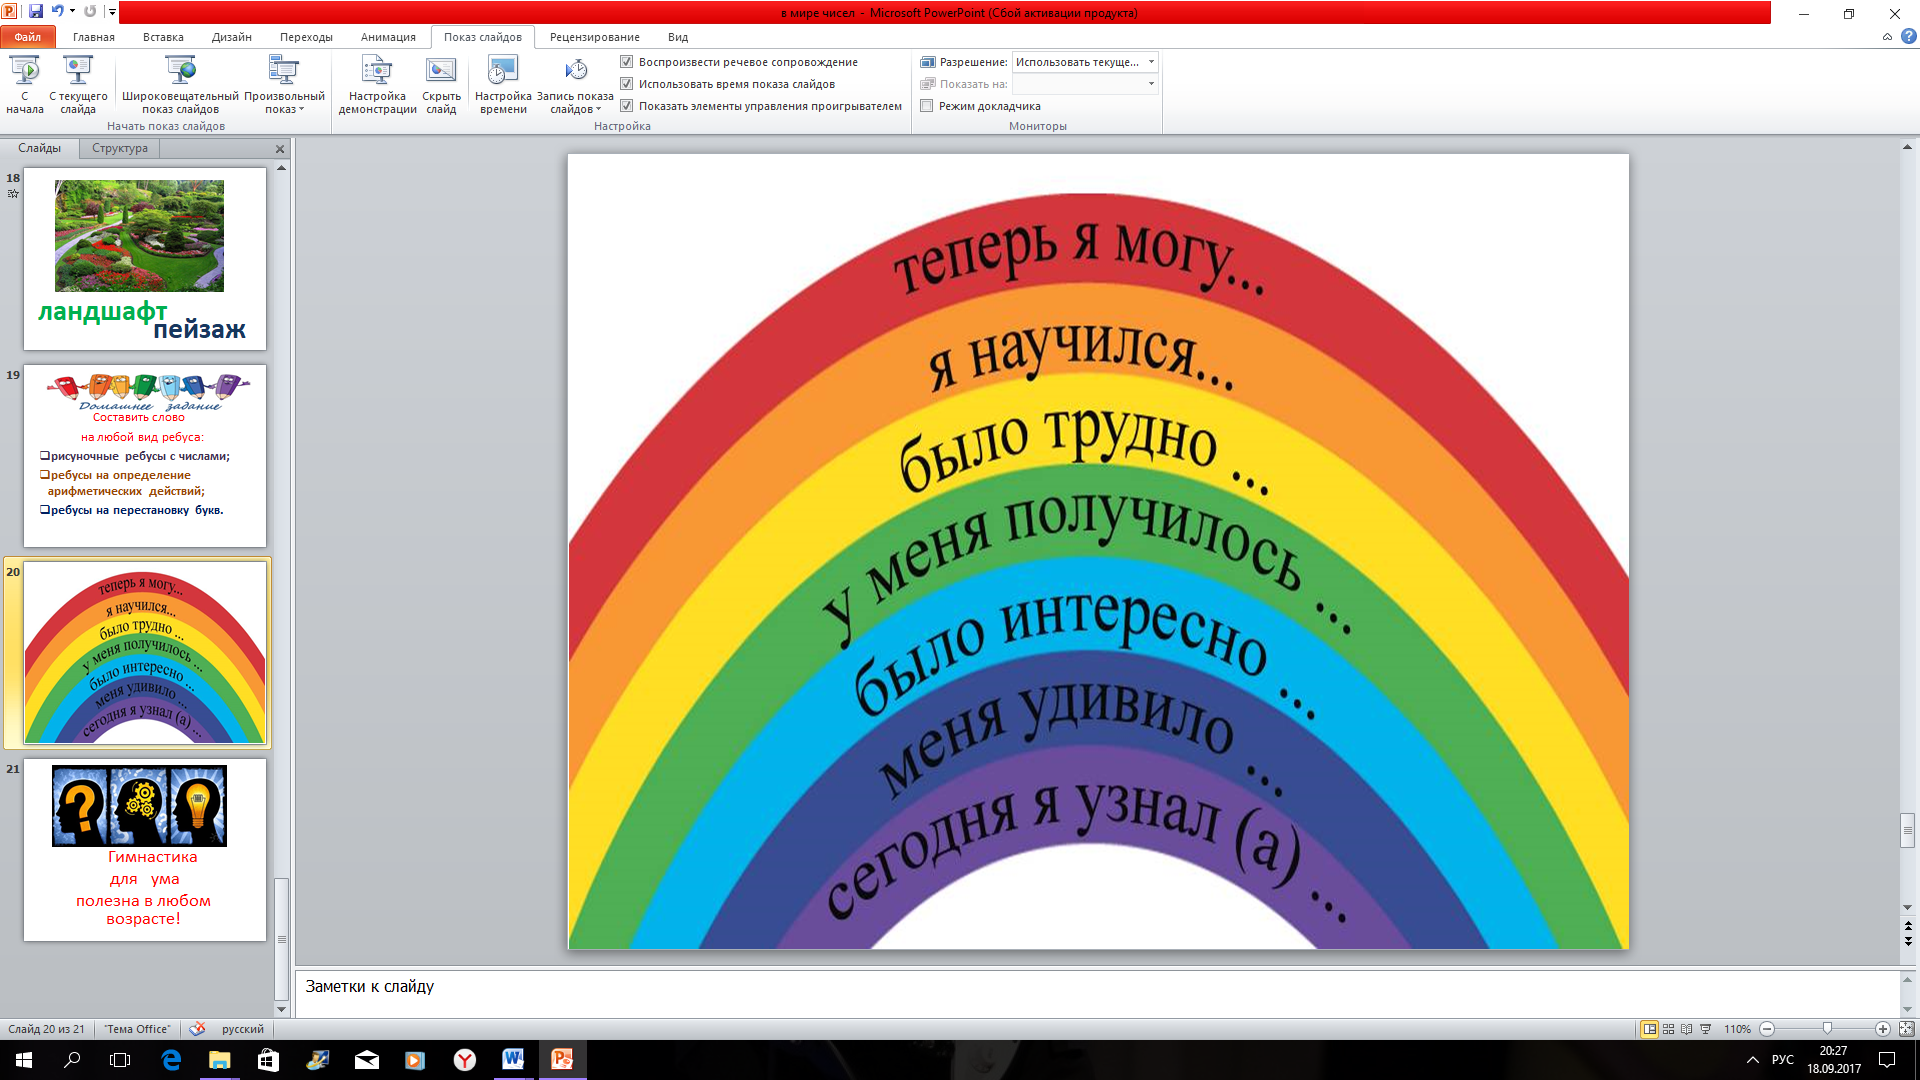Click the Redo icon in quick access toolbar
This screenshot has height=1080, width=1920.
pyautogui.click(x=90, y=12)
